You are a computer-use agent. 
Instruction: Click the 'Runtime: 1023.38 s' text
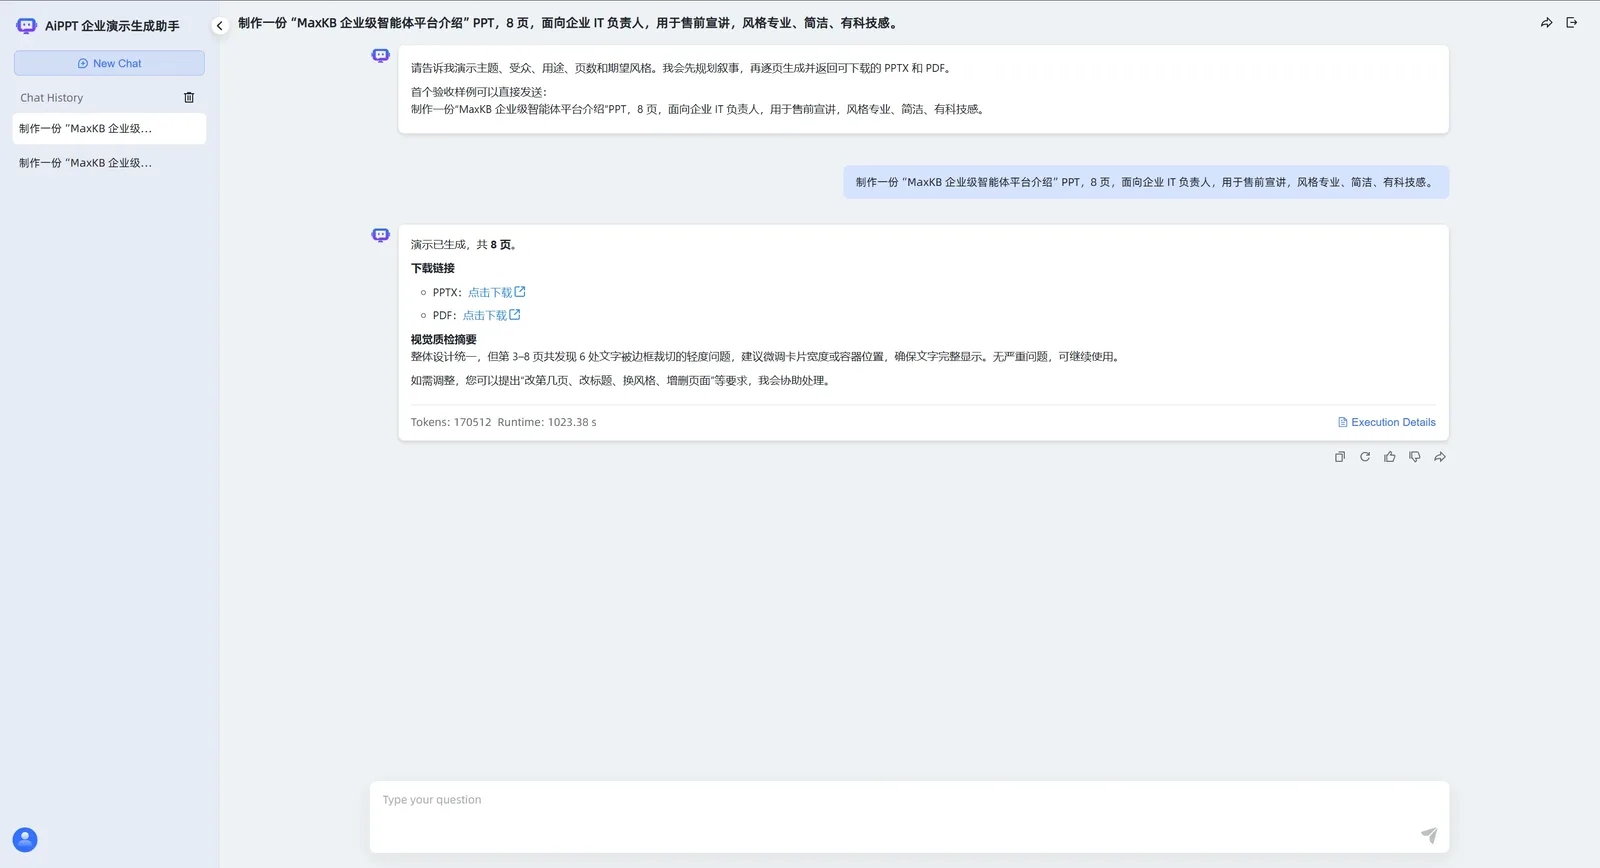point(547,422)
